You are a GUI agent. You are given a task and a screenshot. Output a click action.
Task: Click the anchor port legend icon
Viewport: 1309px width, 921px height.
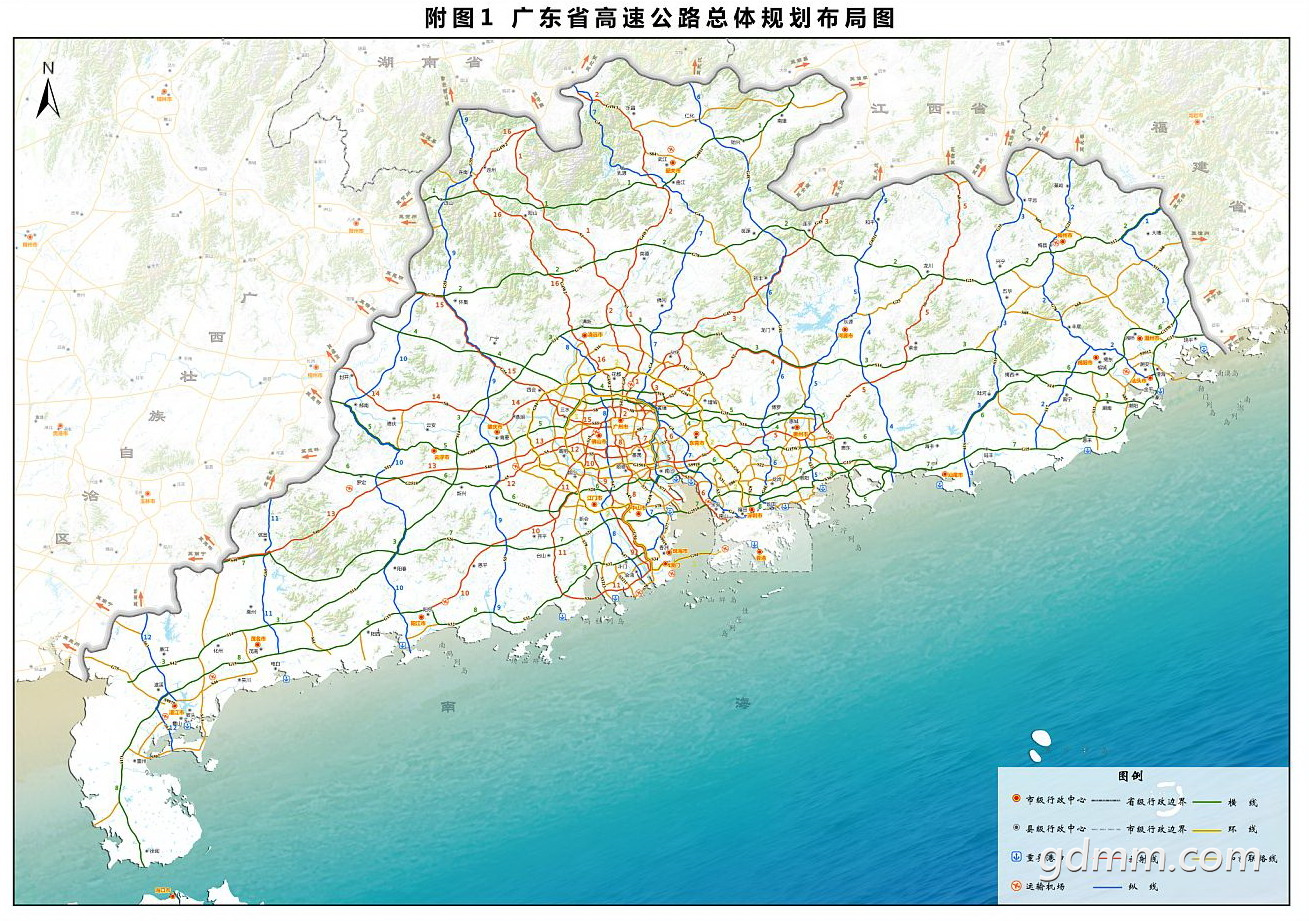click(x=1016, y=858)
